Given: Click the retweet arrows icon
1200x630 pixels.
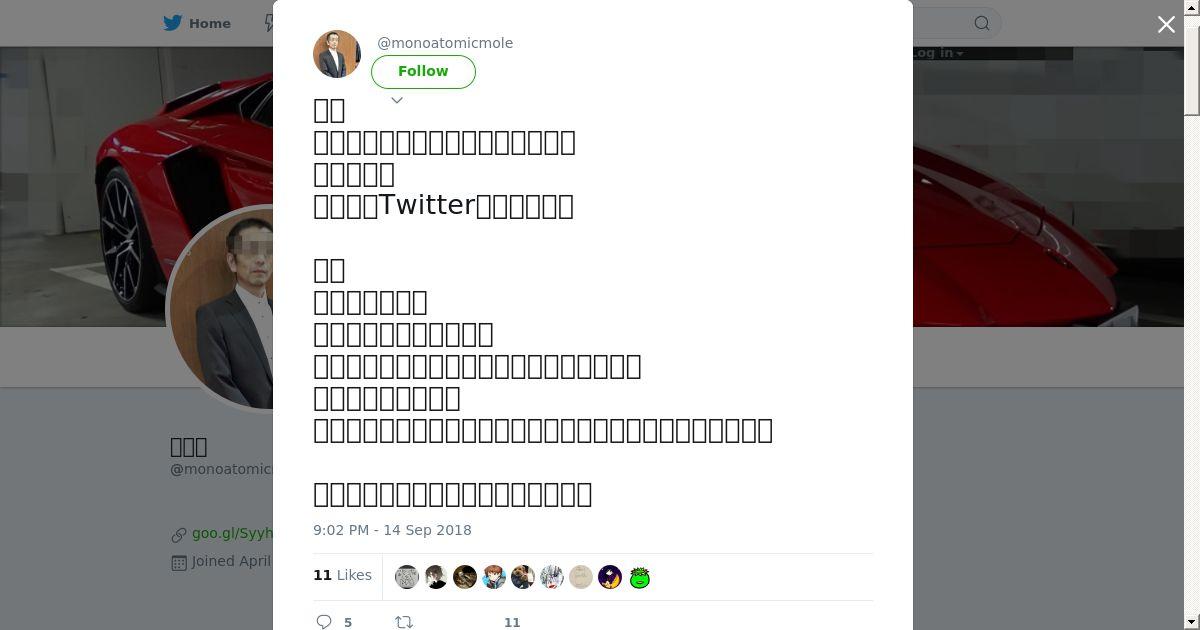Looking at the screenshot, I should point(404,621).
